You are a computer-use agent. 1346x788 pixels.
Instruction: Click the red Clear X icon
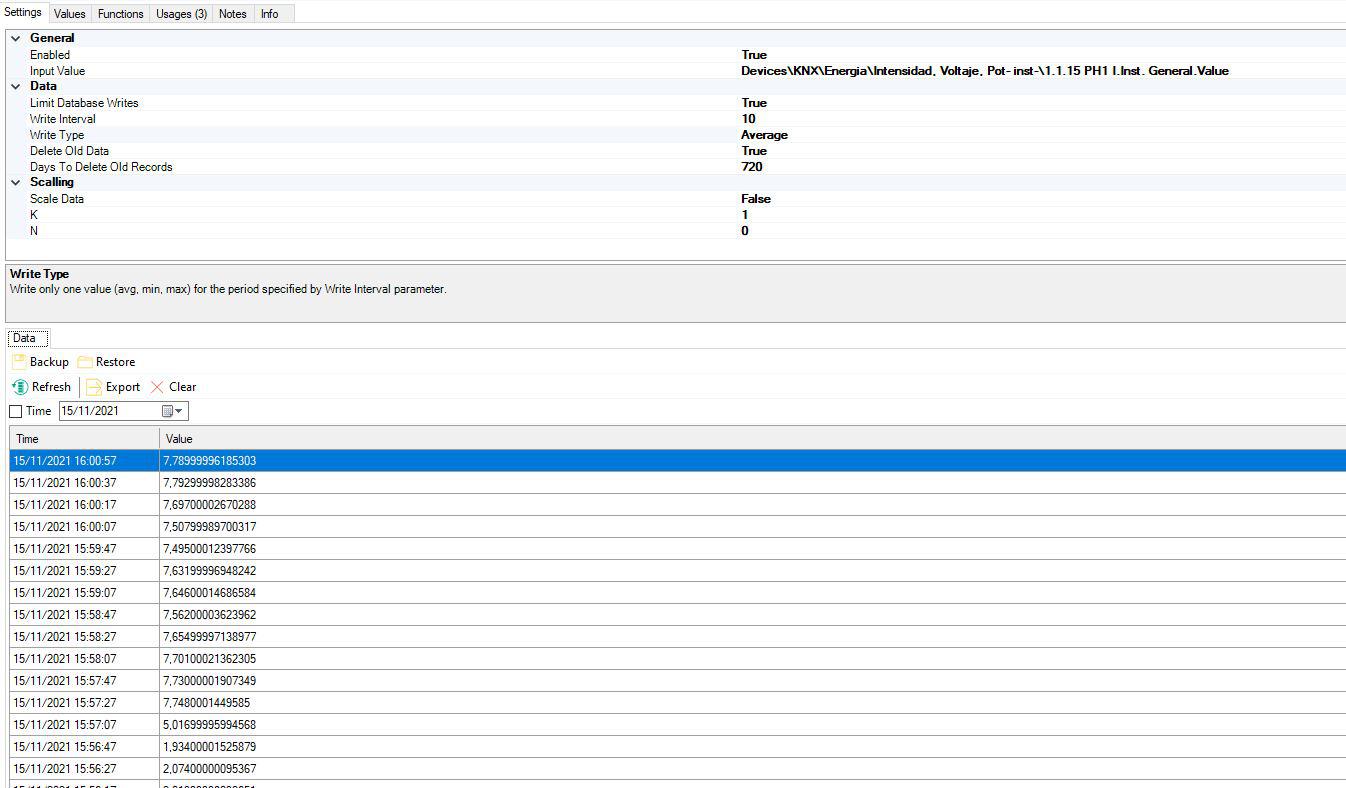[x=157, y=387]
